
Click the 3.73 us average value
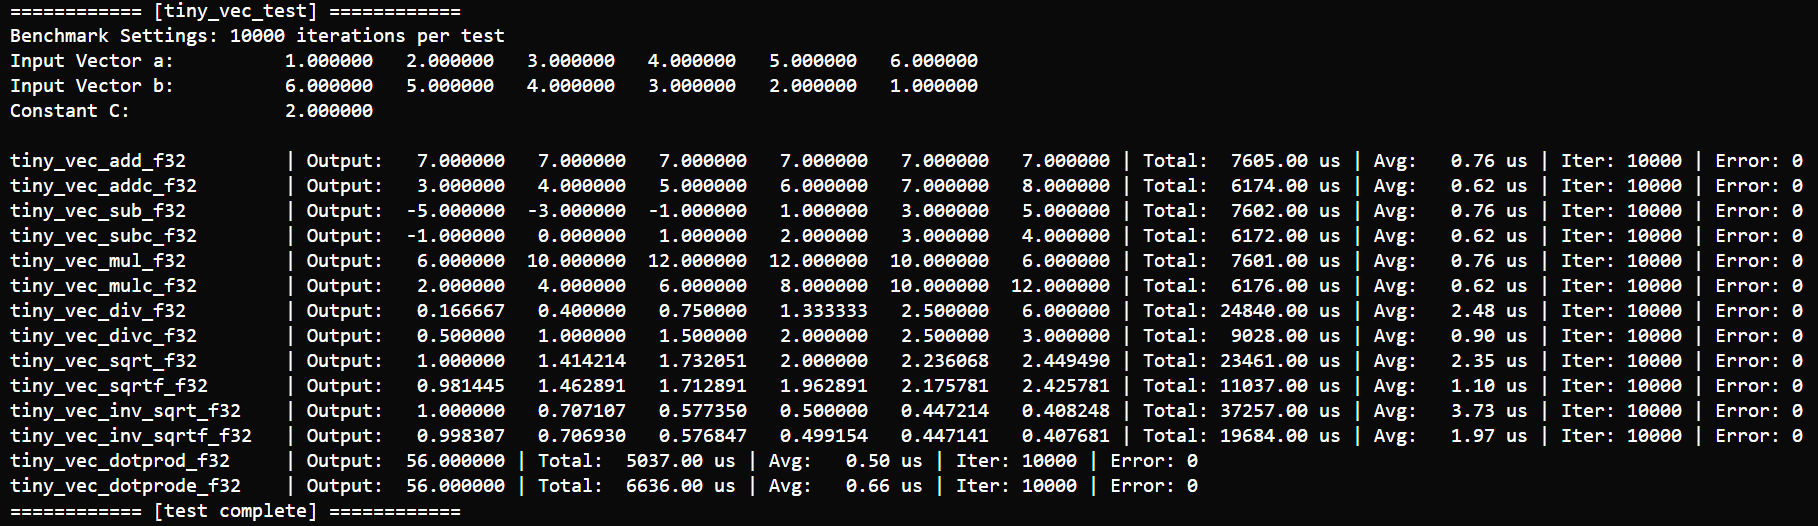[1488, 411]
